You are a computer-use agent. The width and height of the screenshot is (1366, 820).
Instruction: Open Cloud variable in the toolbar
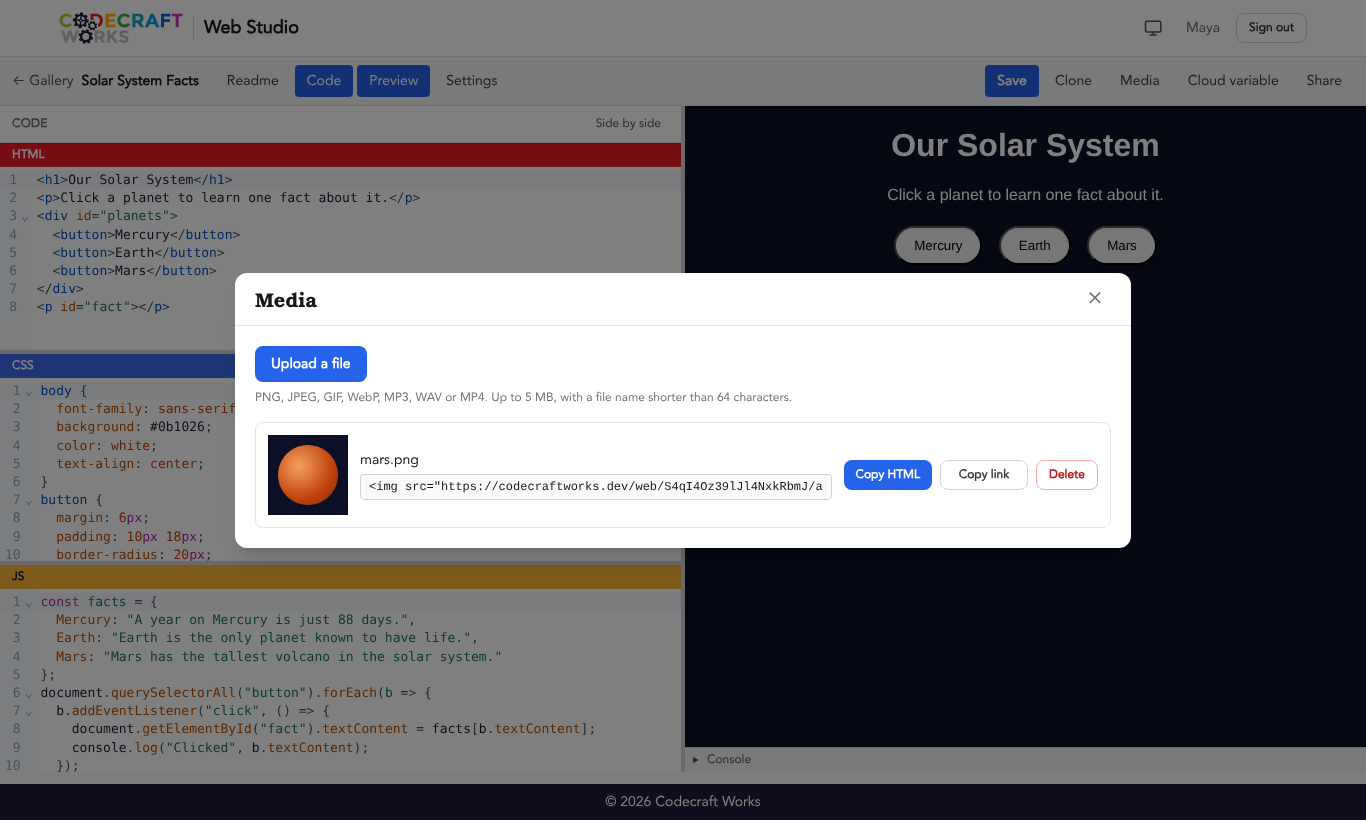[1233, 80]
